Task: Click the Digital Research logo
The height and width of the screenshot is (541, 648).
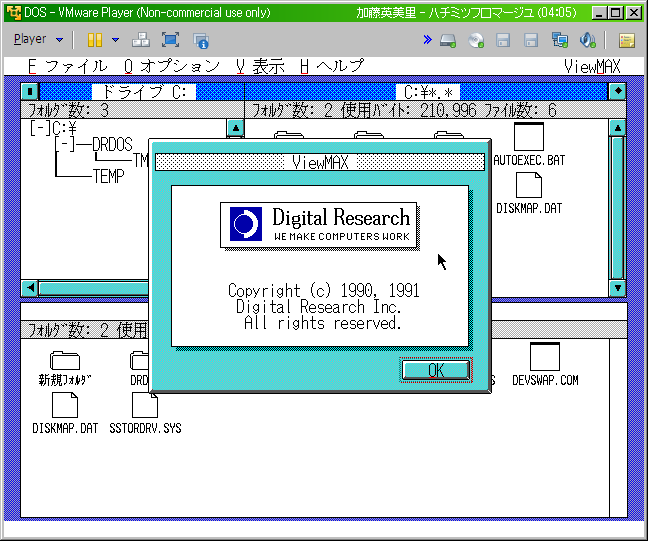Action: (x=319, y=225)
